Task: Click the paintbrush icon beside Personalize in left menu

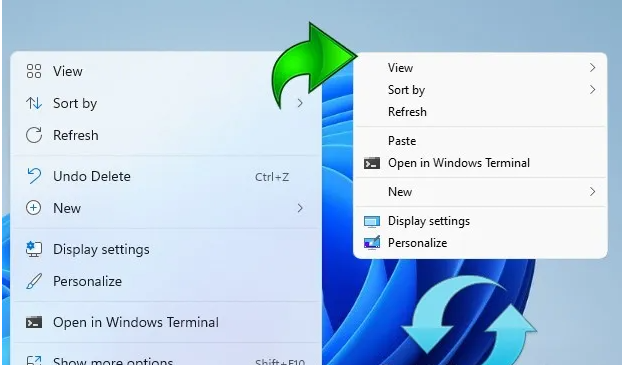Action: [x=34, y=281]
